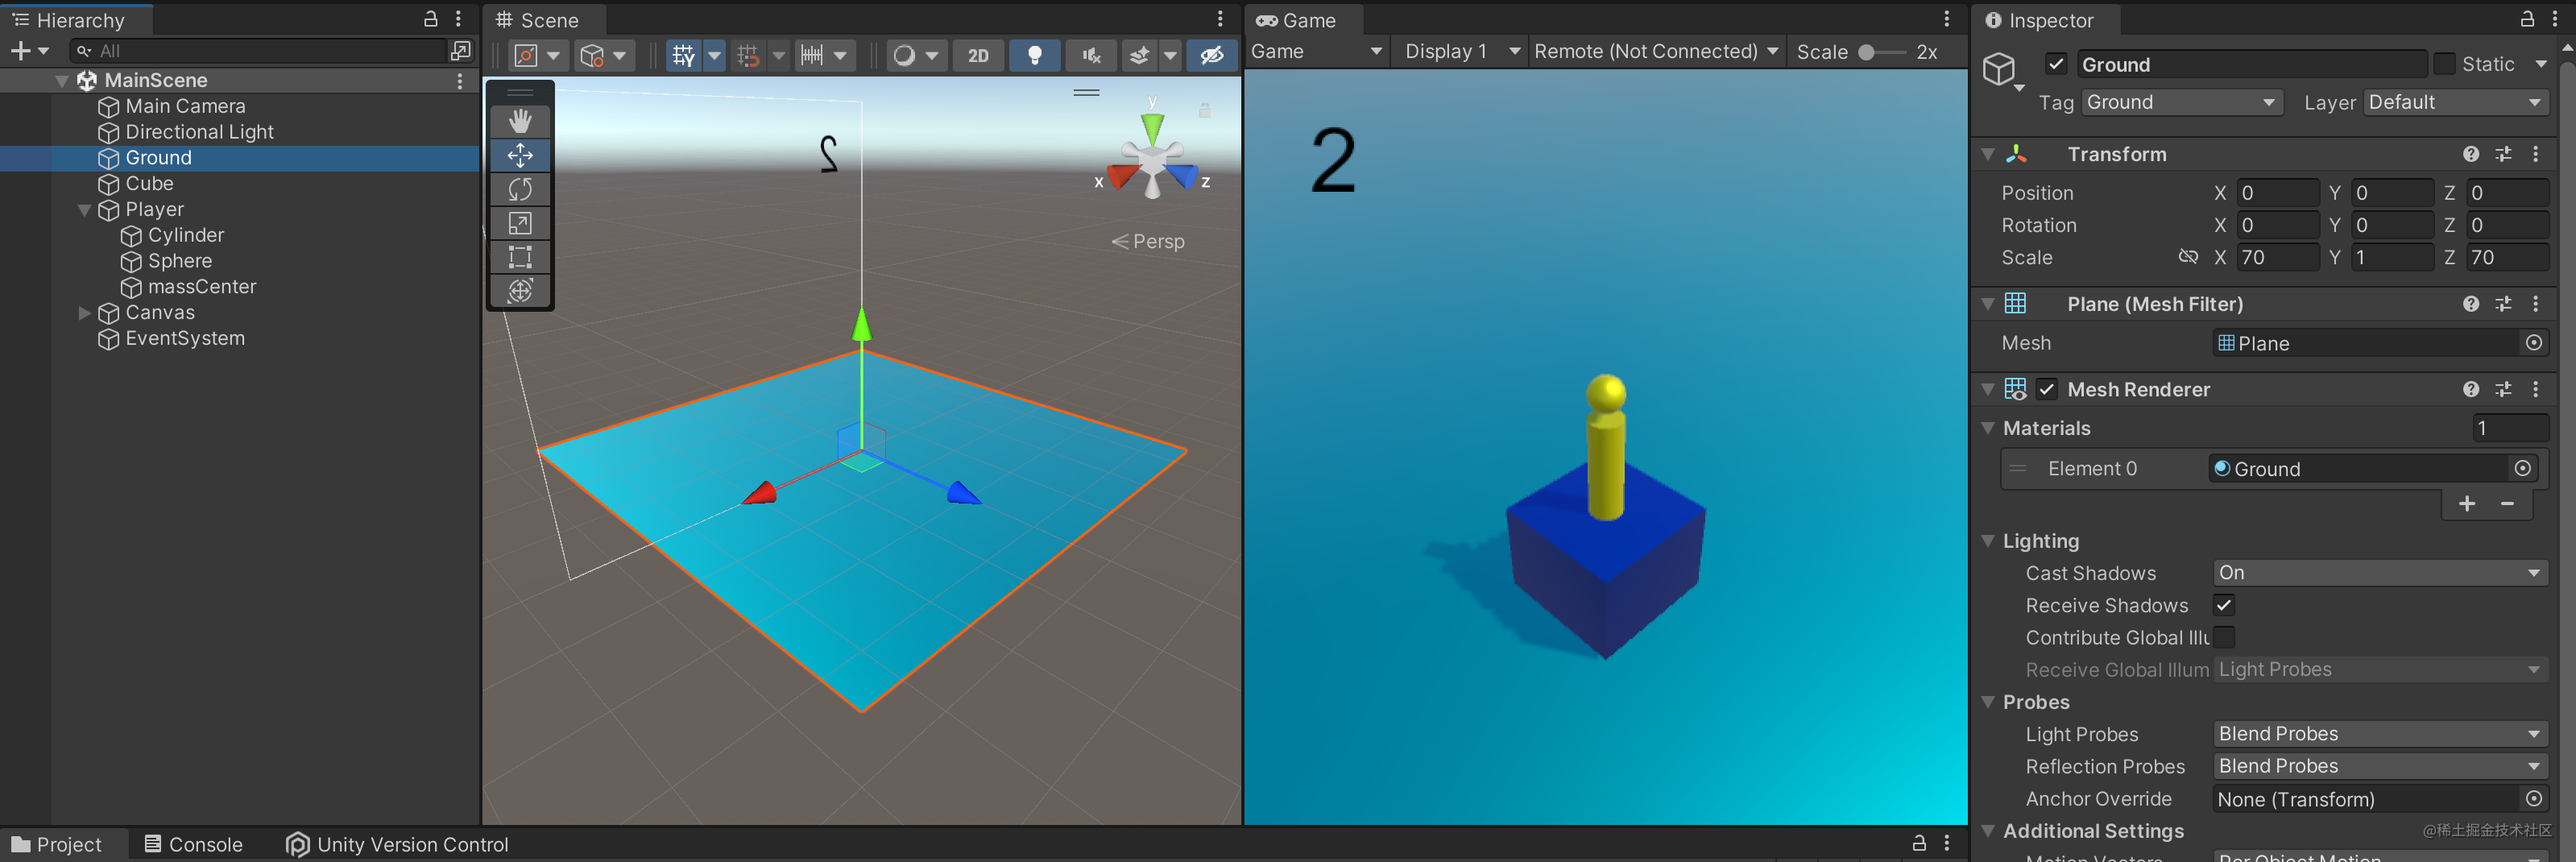Open the Display 1 dropdown
This screenshot has height=862, width=2576.
(x=1461, y=51)
